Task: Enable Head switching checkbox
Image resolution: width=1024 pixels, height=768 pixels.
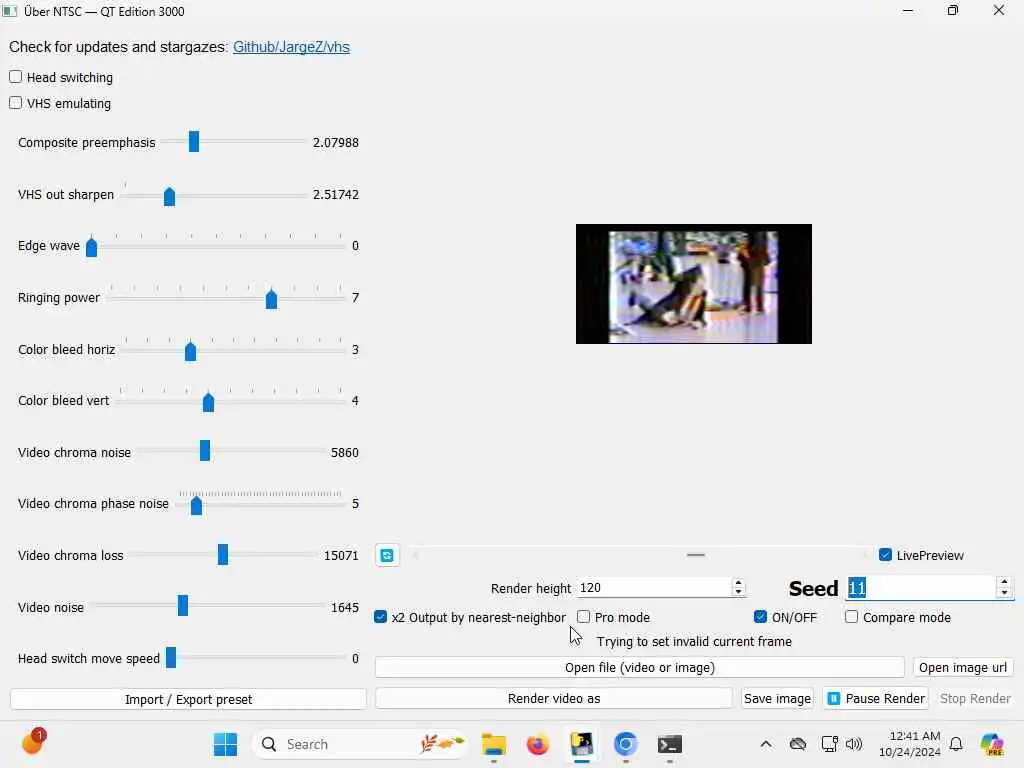Action: tap(16, 77)
